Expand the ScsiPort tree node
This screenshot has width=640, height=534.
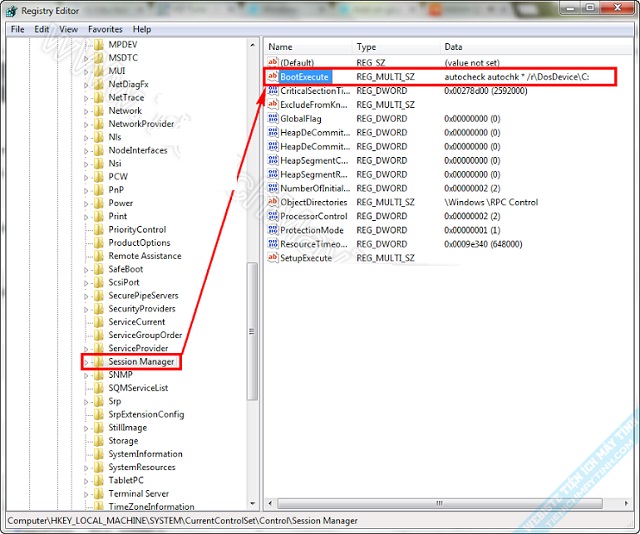coord(86,283)
